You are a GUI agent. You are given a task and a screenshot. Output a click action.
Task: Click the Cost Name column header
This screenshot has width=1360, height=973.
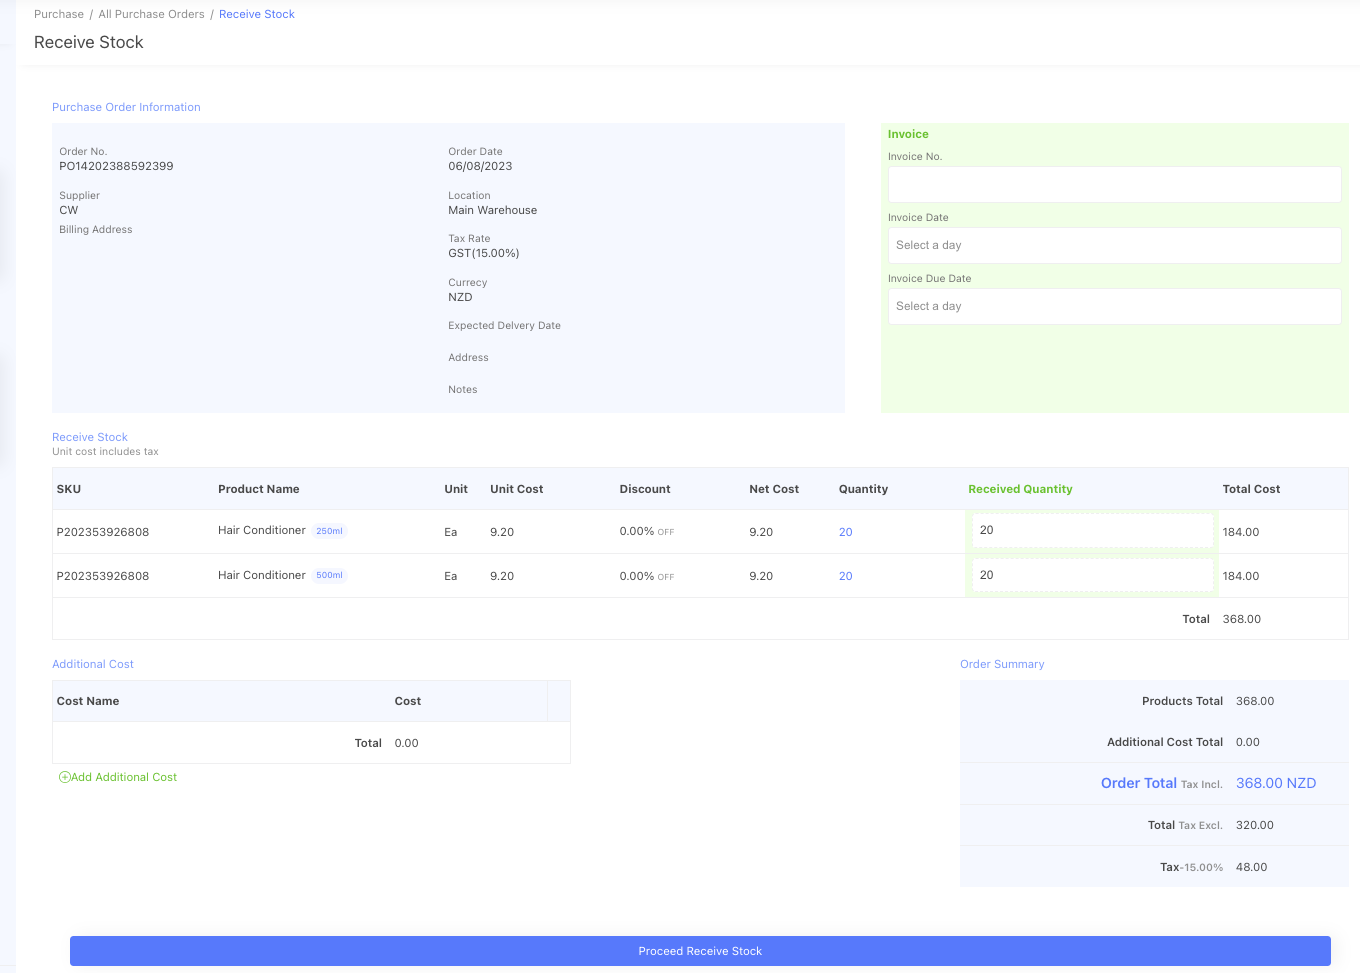[x=88, y=701]
